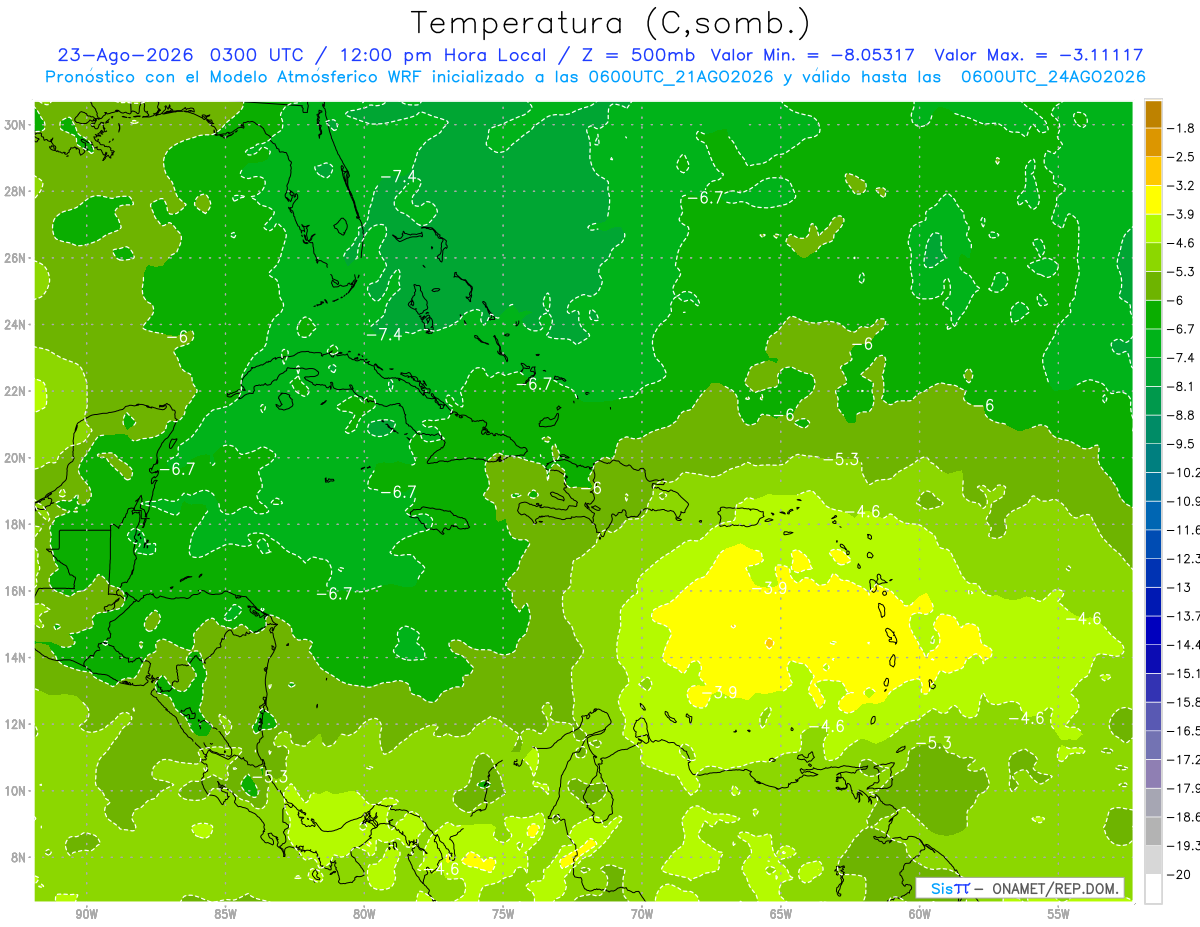Screen dimensions: 1200x927
Task: Click the "-18.6" color scale label
Action: 1183,817
